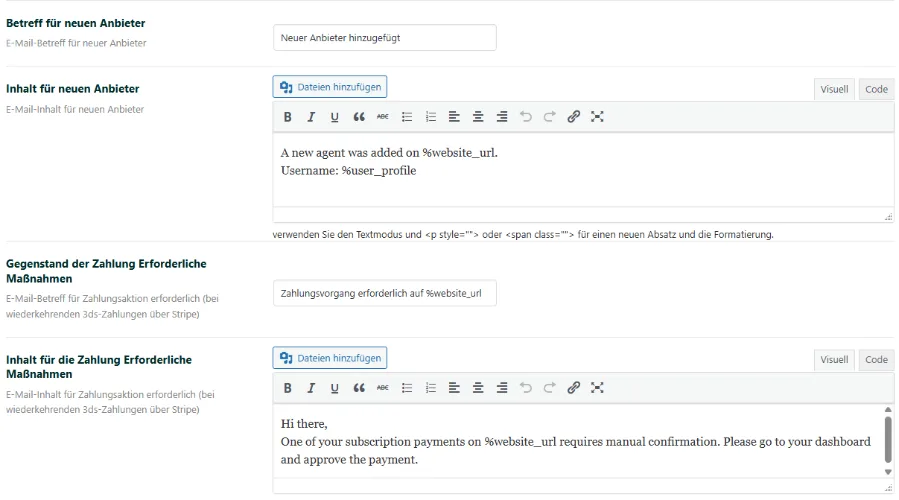Screen dimensions: 899x500
Task: Click the scrollbar up arrow in payment content editor
Action: (888, 409)
